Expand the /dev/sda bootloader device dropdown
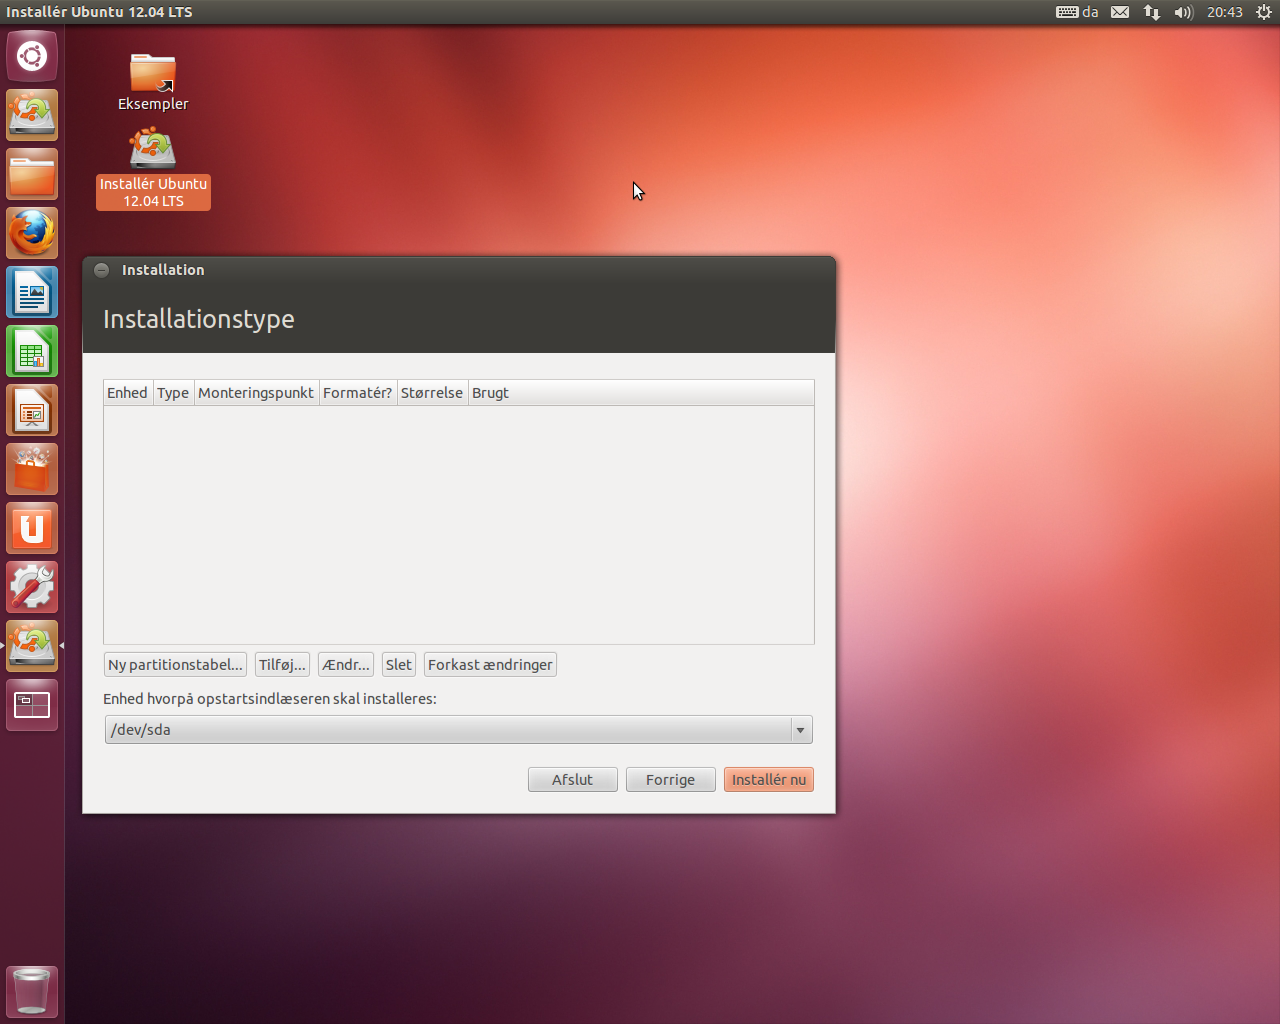This screenshot has height=1024, width=1280. click(x=458, y=730)
